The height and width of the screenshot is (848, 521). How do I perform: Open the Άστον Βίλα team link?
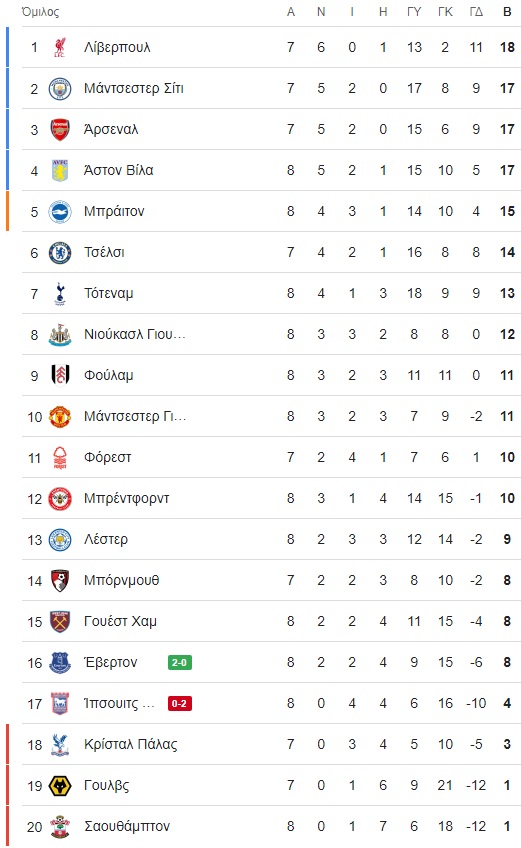pos(118,170)
